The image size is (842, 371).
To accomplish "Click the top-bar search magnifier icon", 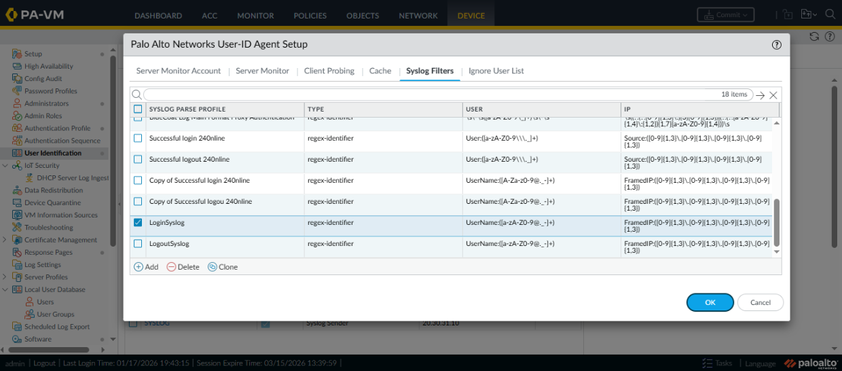I will click(830, 14).
